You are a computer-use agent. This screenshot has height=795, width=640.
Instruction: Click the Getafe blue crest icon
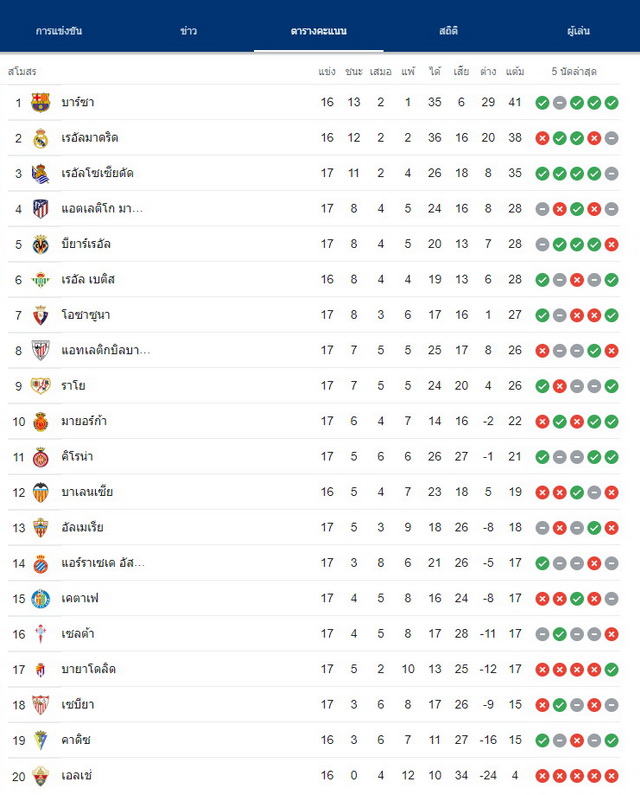41,599
